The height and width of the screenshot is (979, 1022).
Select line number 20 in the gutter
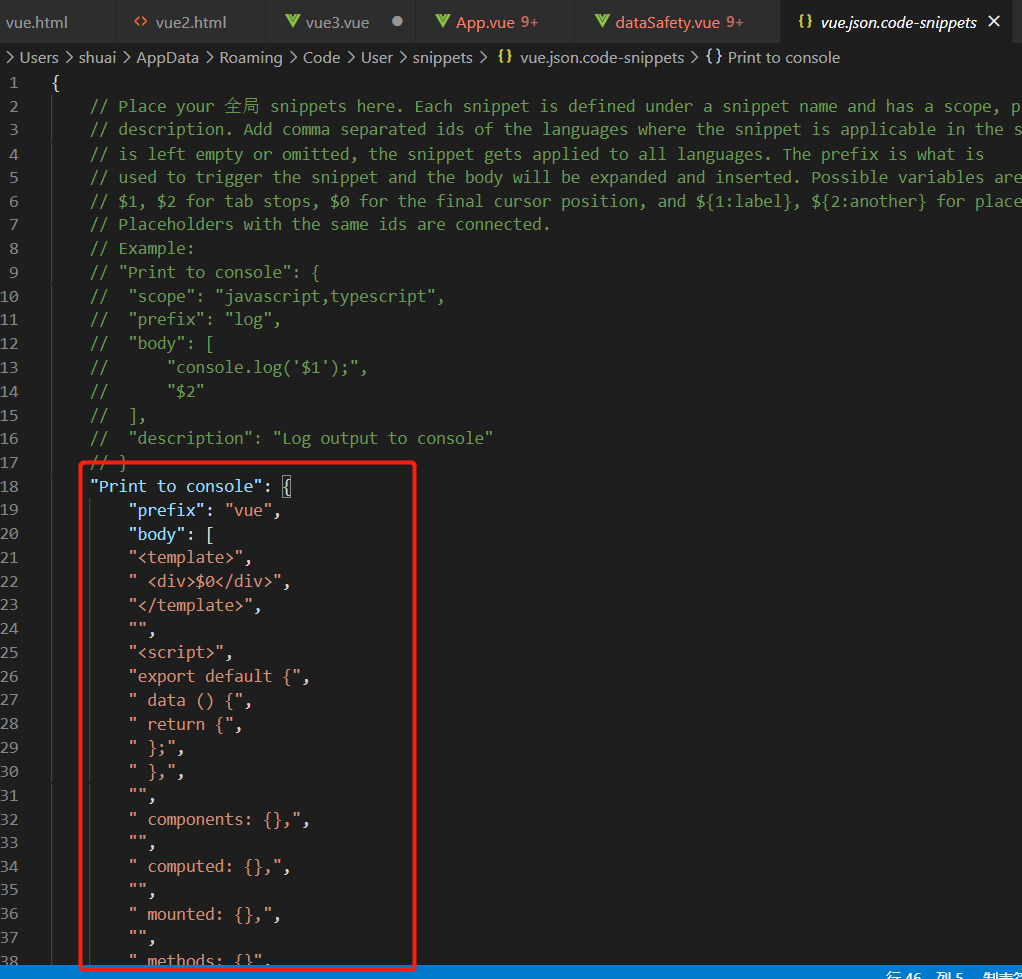click(x=9, y=534)
